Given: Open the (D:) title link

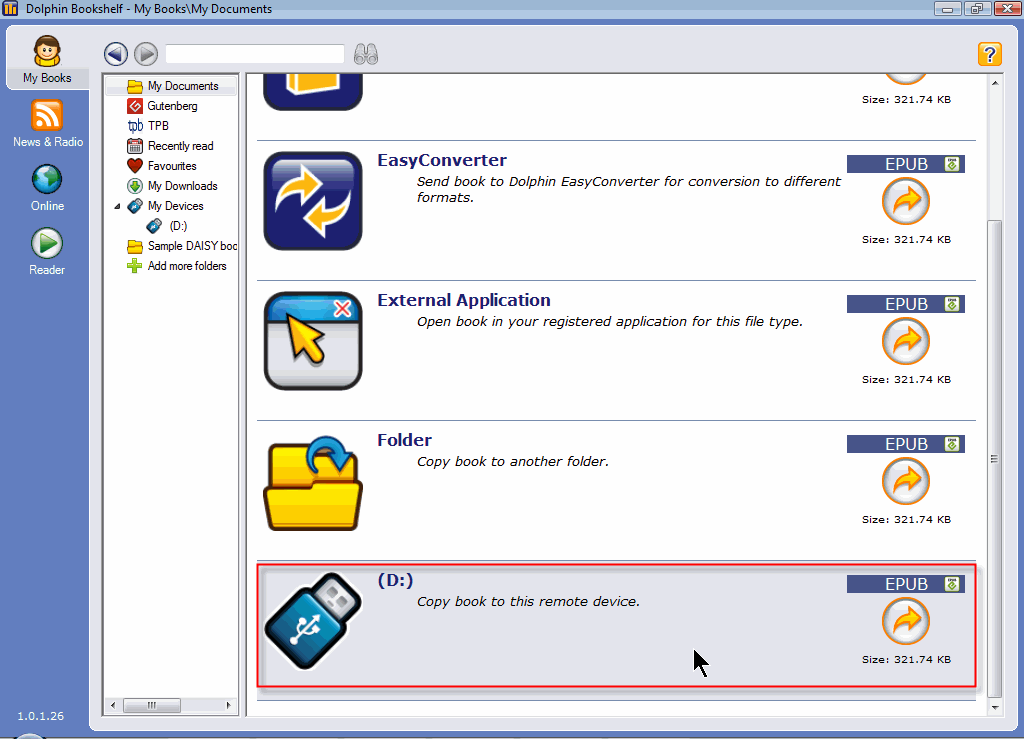Looking at the screenshot, I should tap(395, 580).
